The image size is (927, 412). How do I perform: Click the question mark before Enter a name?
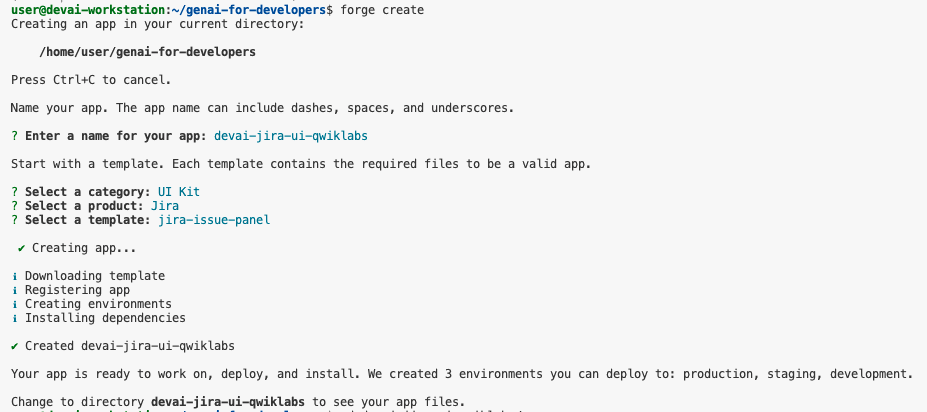14,135
